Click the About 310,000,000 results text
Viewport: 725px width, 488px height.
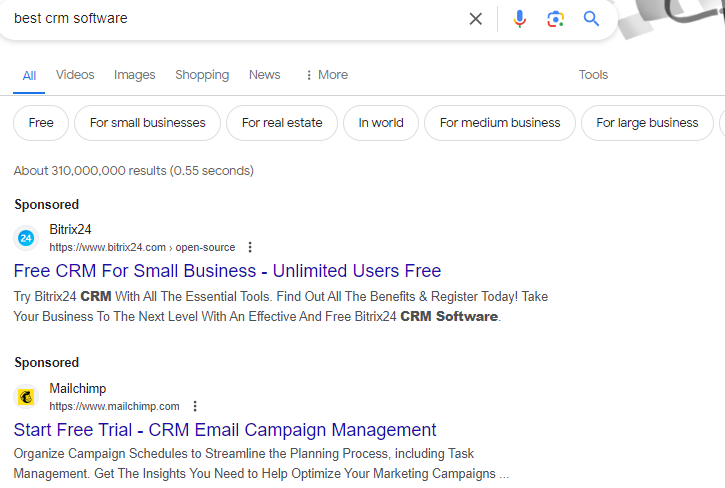click(x=134, y=171)
